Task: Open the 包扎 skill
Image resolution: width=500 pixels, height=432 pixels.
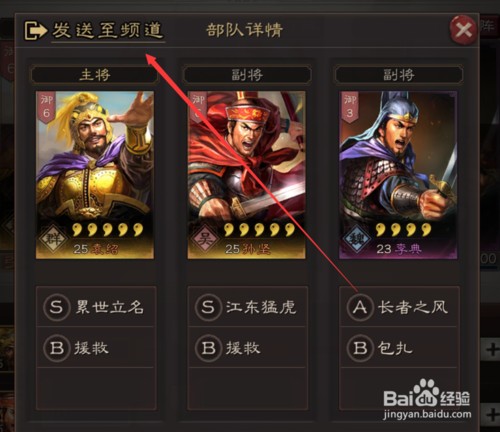Action: pos(399,348)
